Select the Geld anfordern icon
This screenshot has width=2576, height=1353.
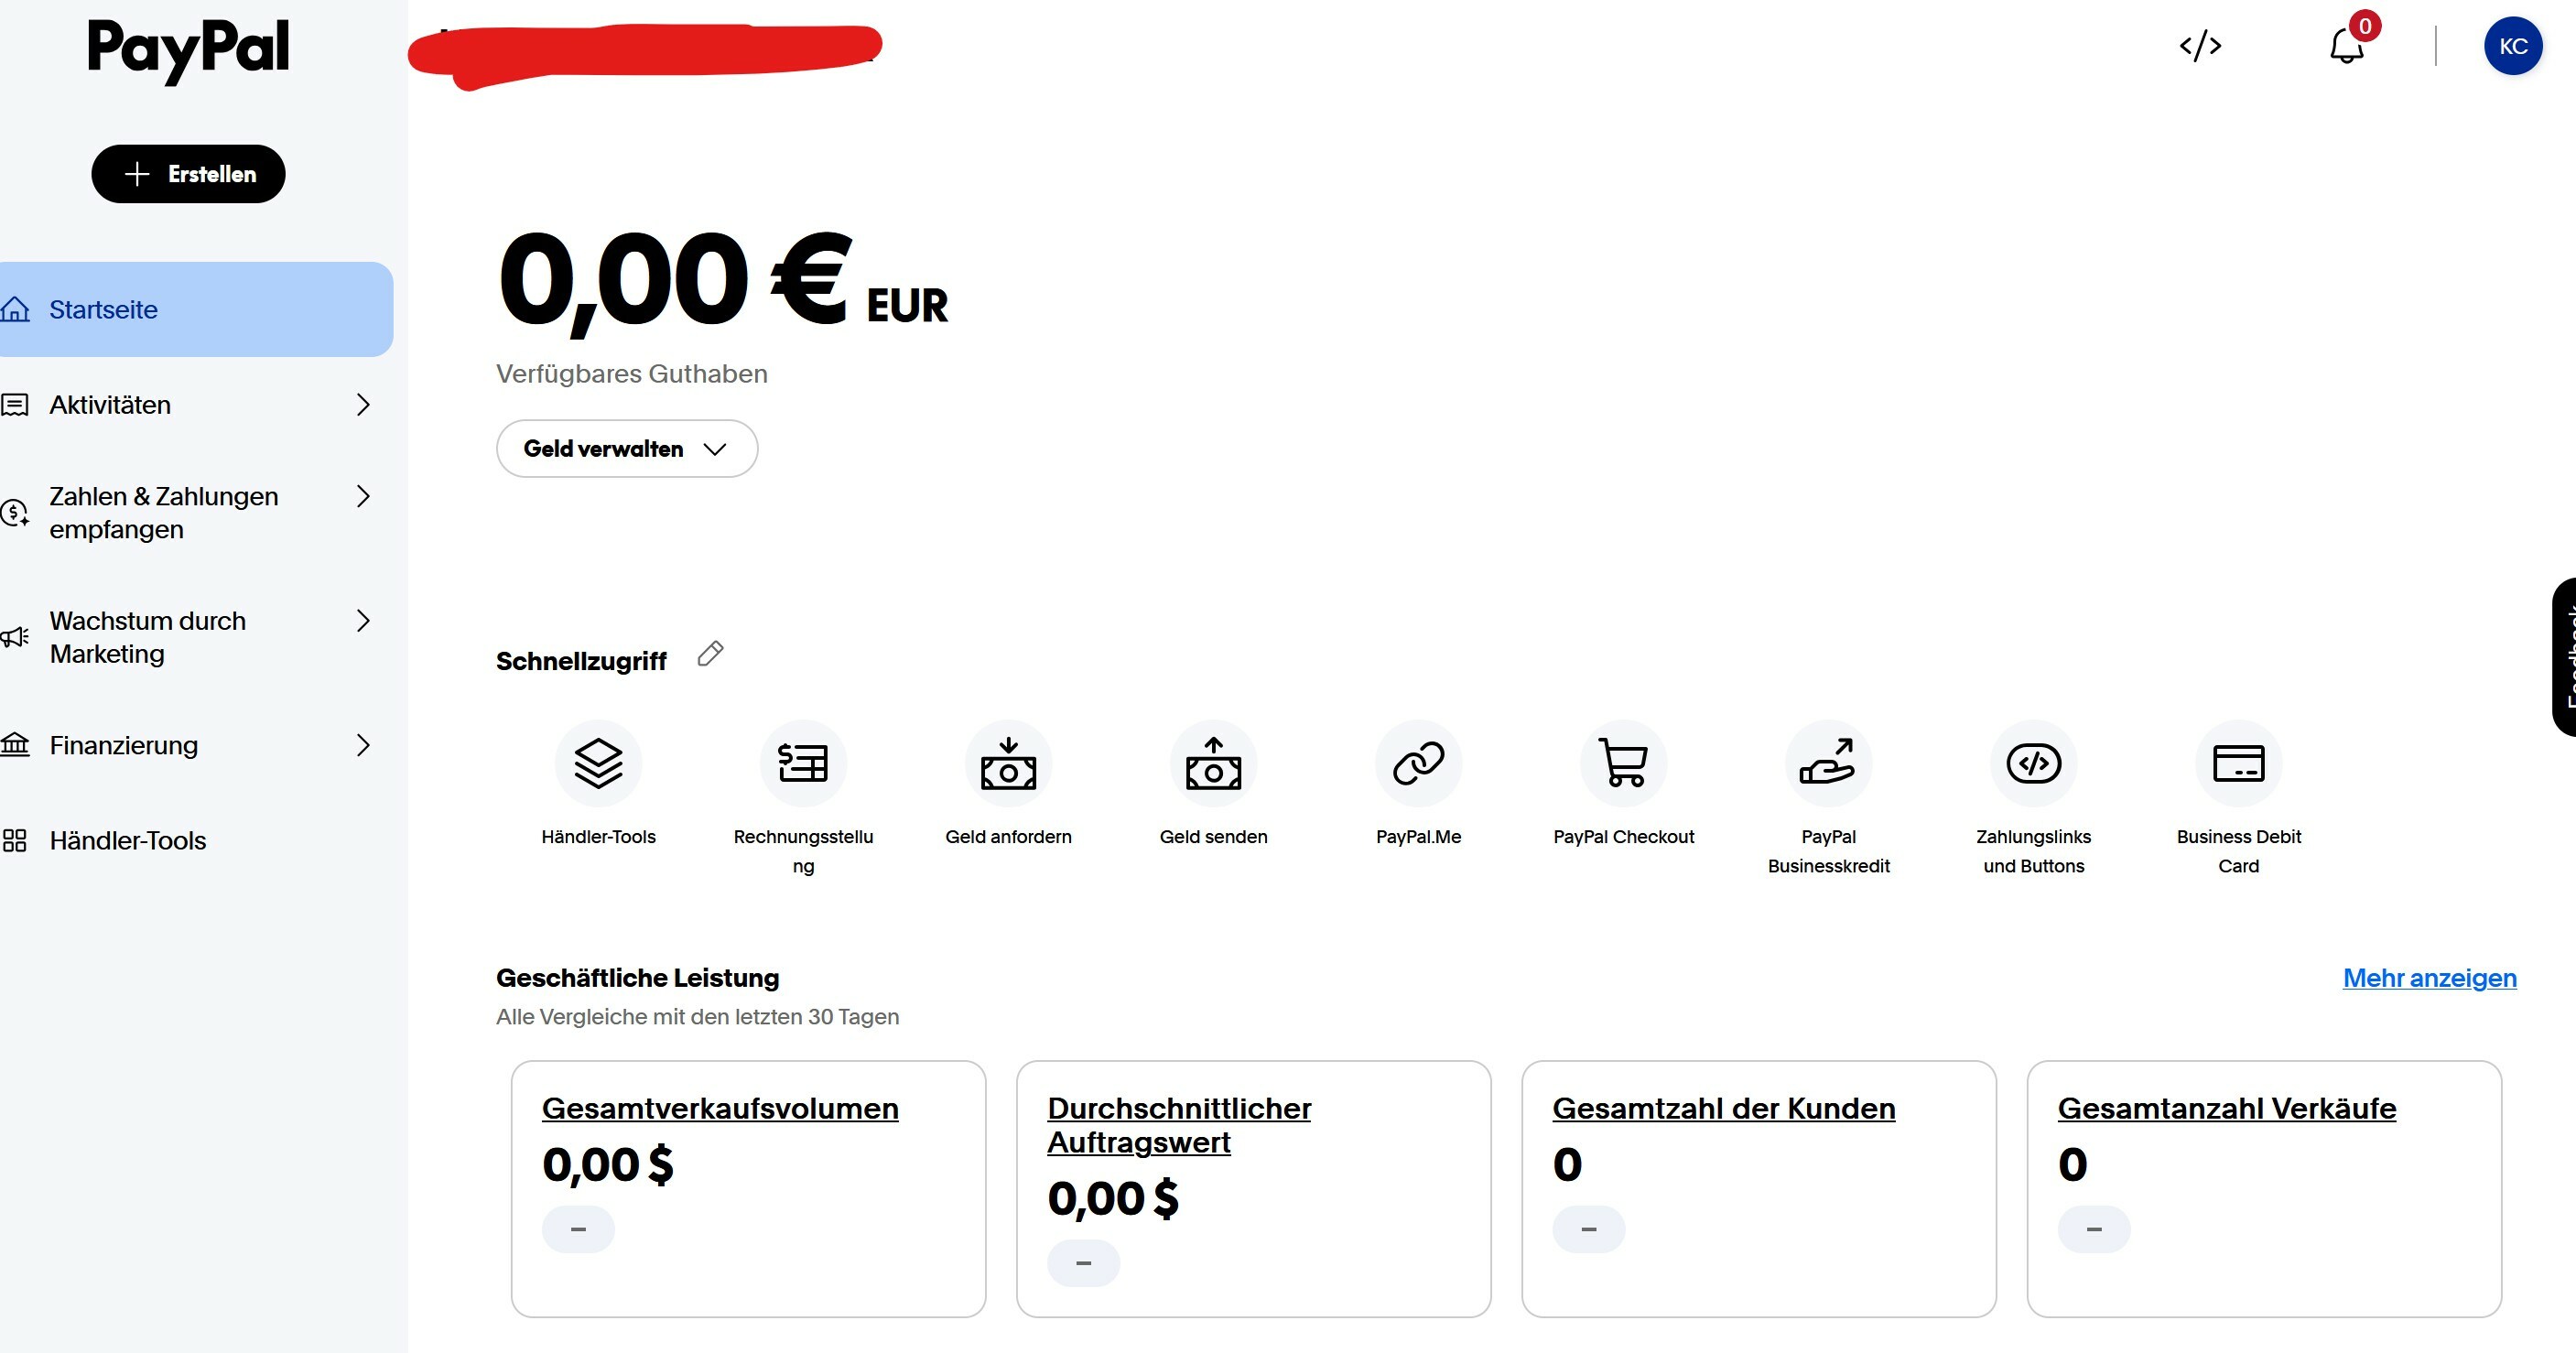(1008, 763)
